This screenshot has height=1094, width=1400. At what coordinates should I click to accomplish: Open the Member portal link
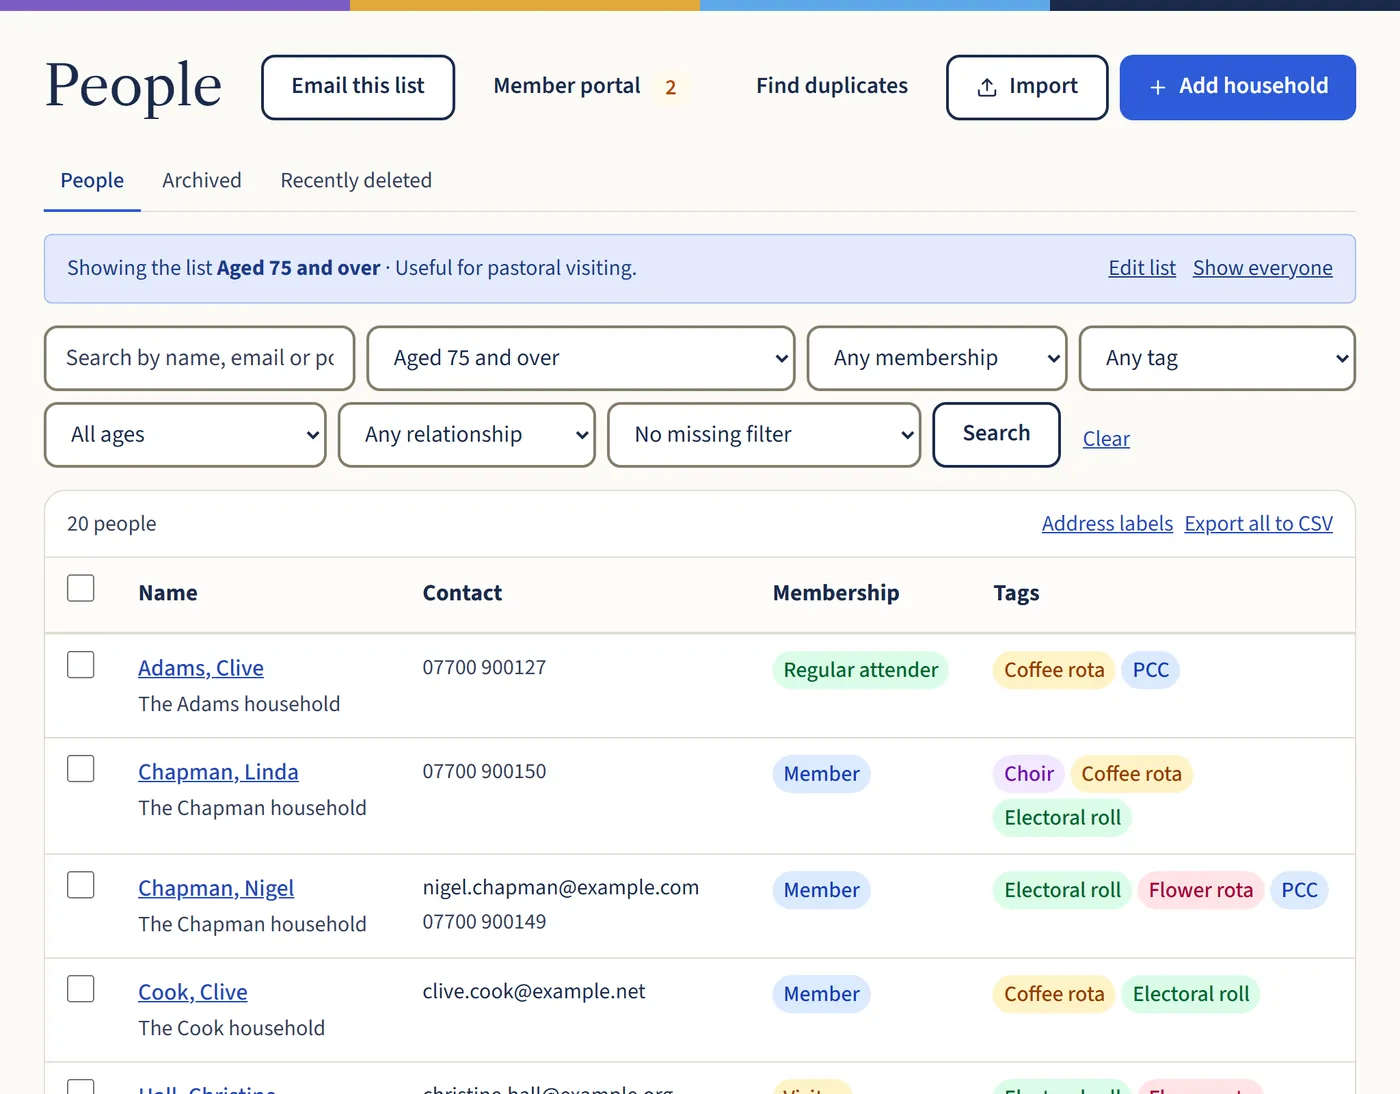(x=567, y=87)
